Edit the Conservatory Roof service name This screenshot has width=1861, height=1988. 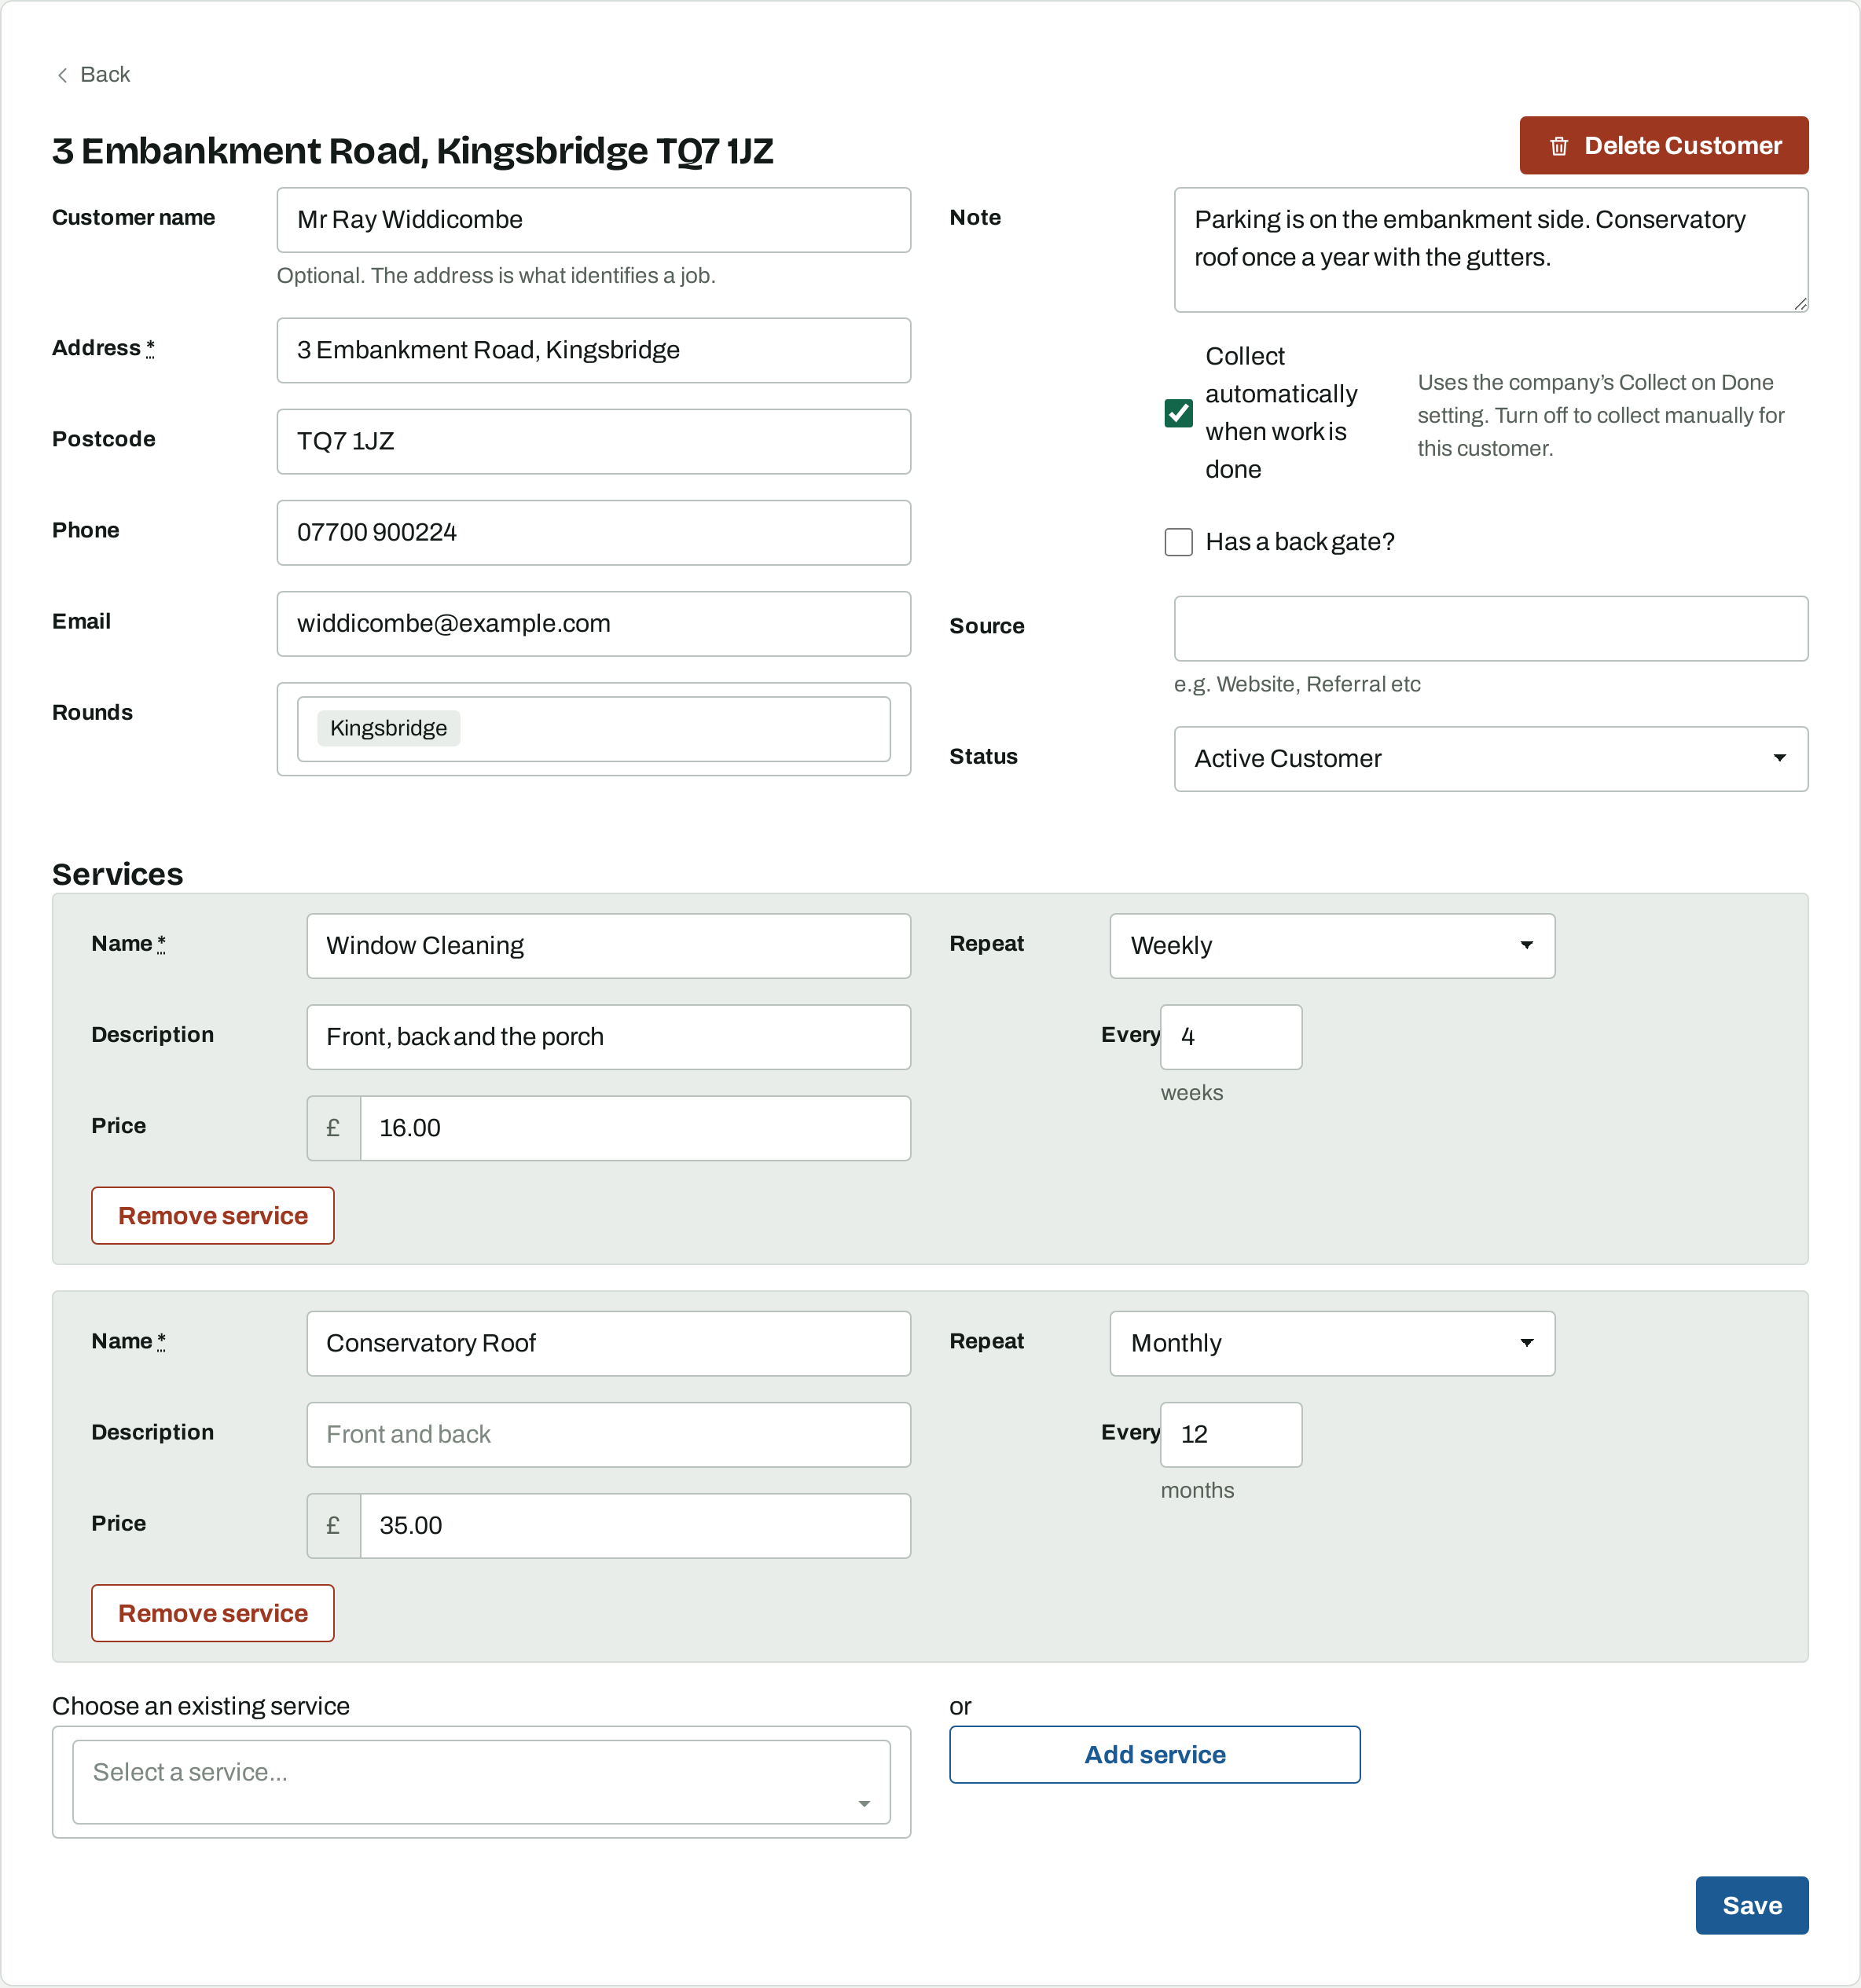pyautogui.click(x=608, y=1343)
